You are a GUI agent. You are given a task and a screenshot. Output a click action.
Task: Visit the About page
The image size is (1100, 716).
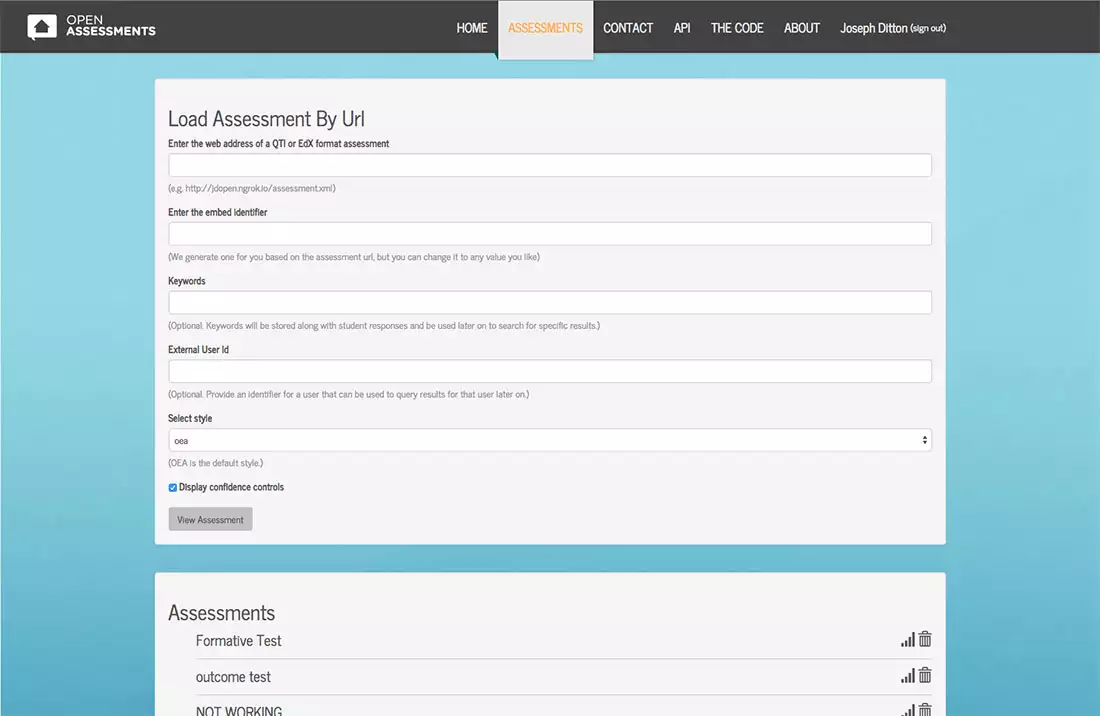tap(801, 28)
